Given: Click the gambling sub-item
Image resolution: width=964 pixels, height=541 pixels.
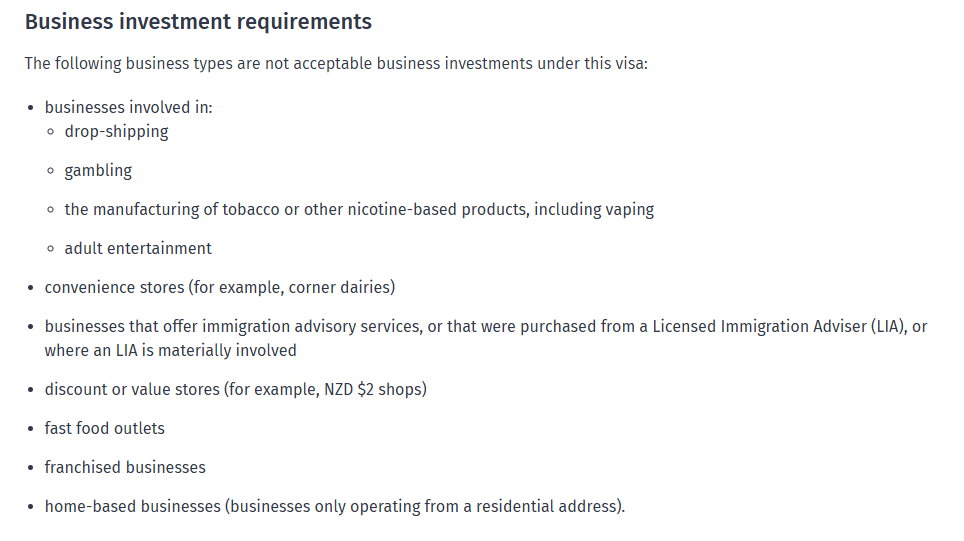Looking at the screenshot, I should point(98,171).
